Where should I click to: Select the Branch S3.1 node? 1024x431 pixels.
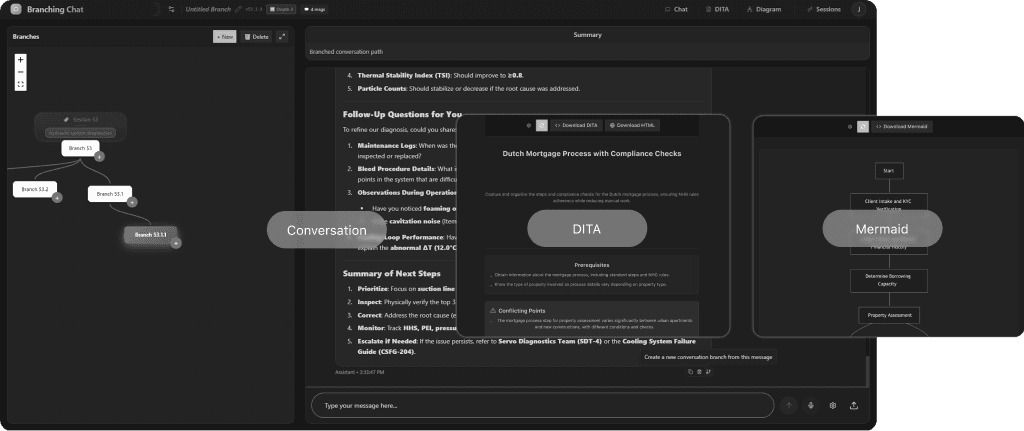point(110,194)
